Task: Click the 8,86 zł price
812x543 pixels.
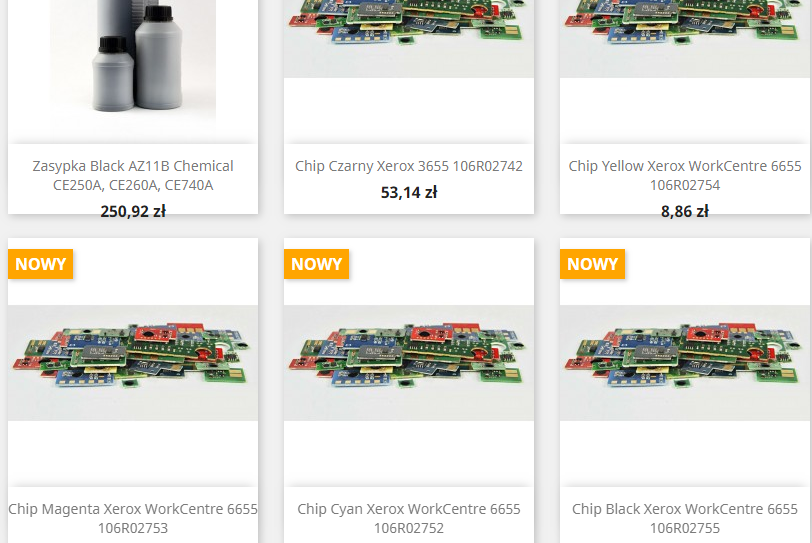Action: (x=685, y=211)
